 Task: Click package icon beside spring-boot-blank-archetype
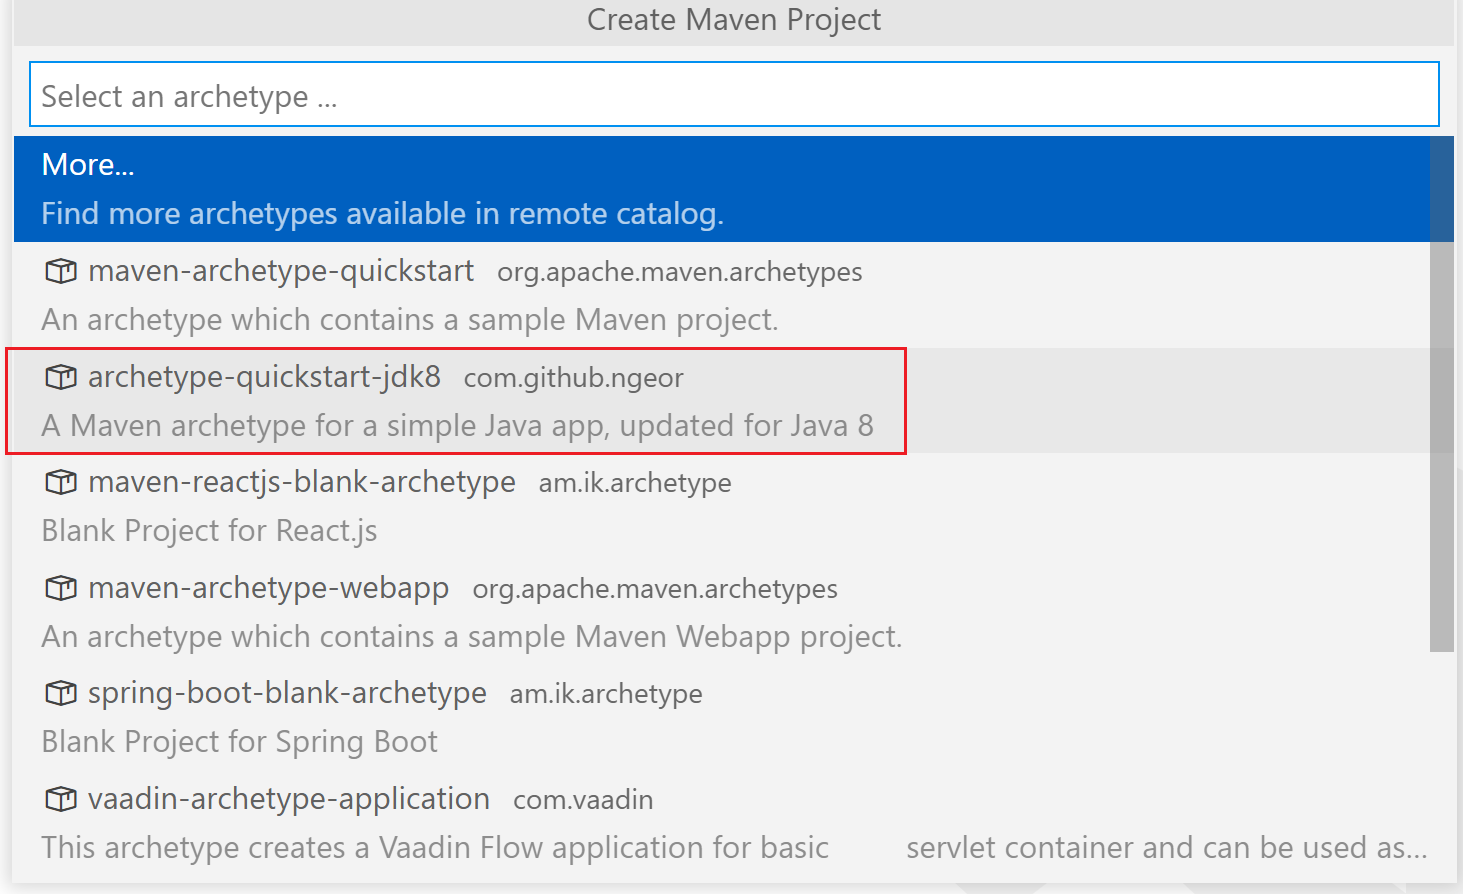(61, 693)
